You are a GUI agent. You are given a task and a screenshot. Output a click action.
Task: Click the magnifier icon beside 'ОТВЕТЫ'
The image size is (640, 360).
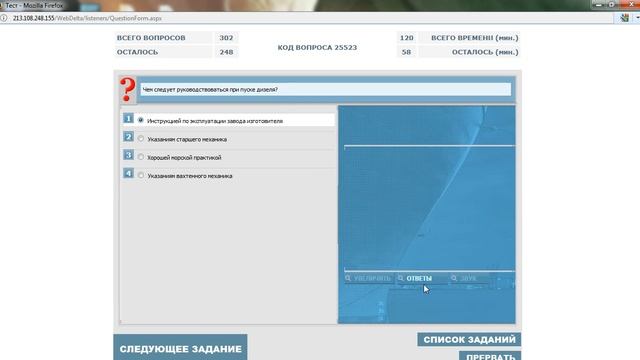(x=401, y=278)
